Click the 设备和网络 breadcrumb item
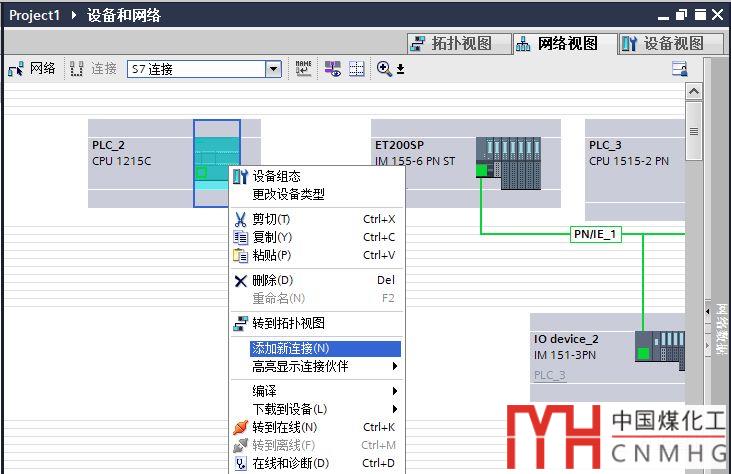731x474 pixels. [124, 15]
